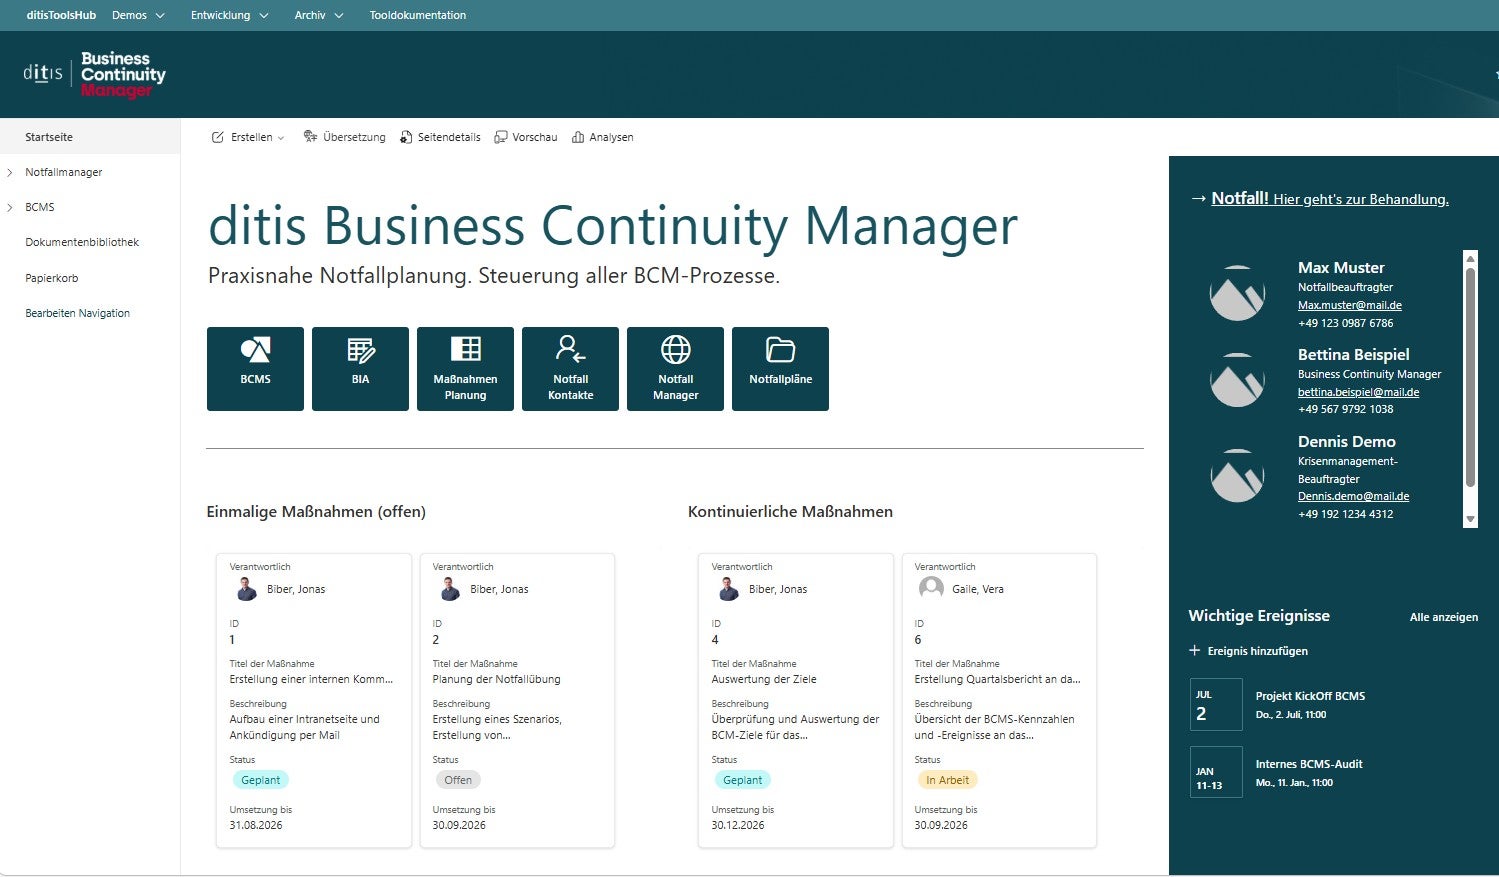Viewport: 1499px width, 877px height.
Task: Click the 'Kontinuierliche Maßnahmen' heading
Action: point(790,512)
